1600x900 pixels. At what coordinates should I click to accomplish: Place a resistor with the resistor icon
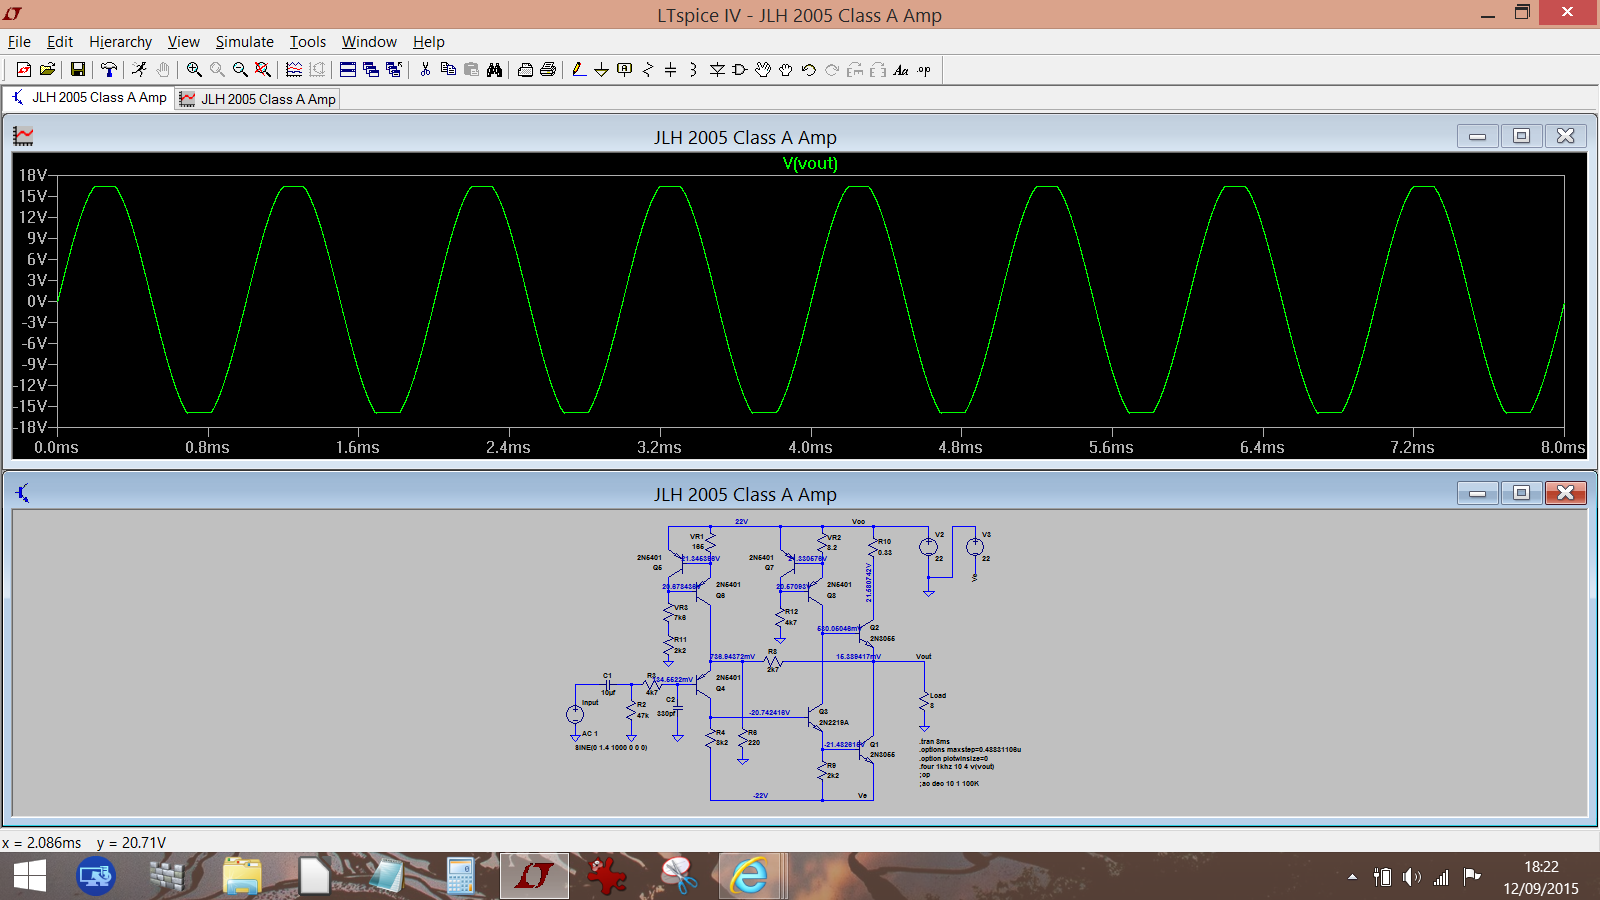[x=648, y=69]
